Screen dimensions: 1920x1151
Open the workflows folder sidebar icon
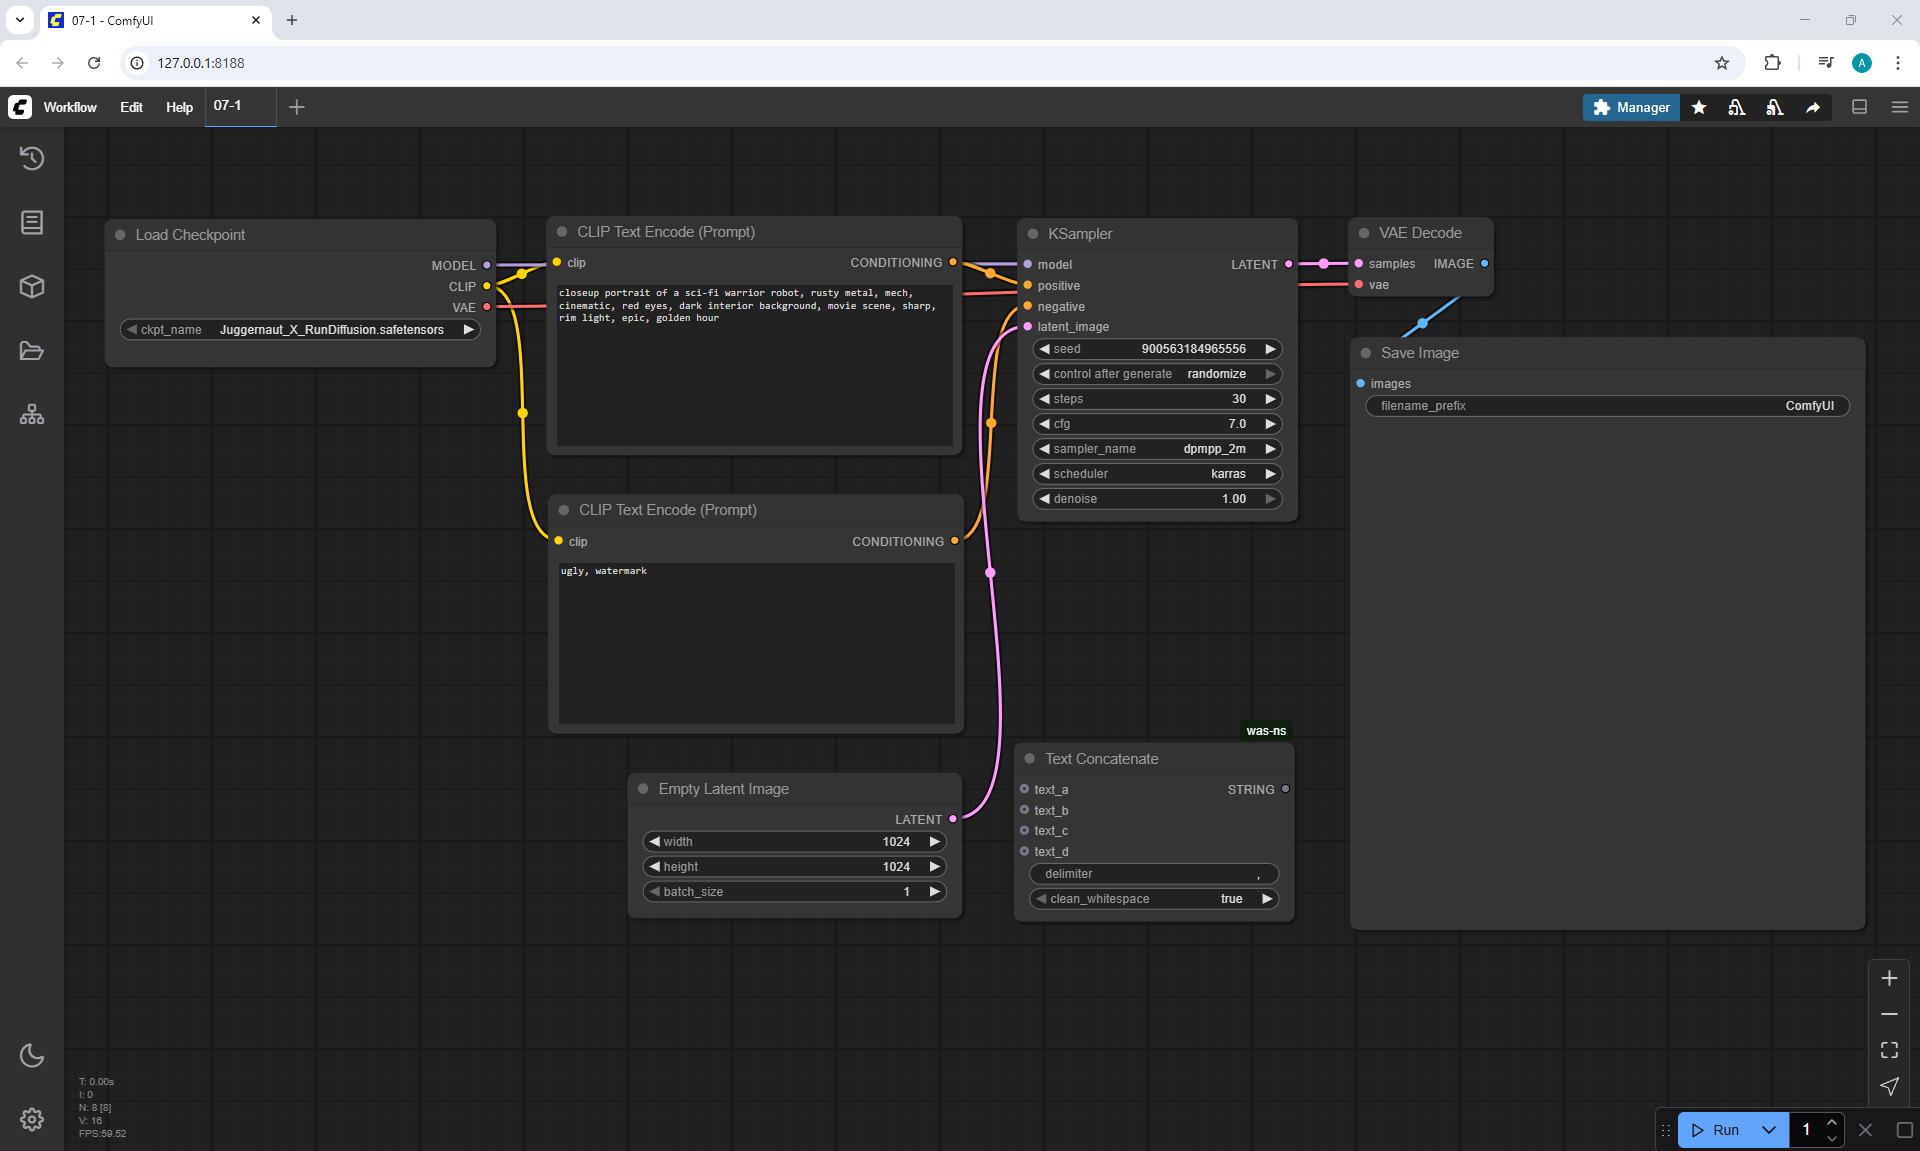pyautogui.click(x=32, y=351)
